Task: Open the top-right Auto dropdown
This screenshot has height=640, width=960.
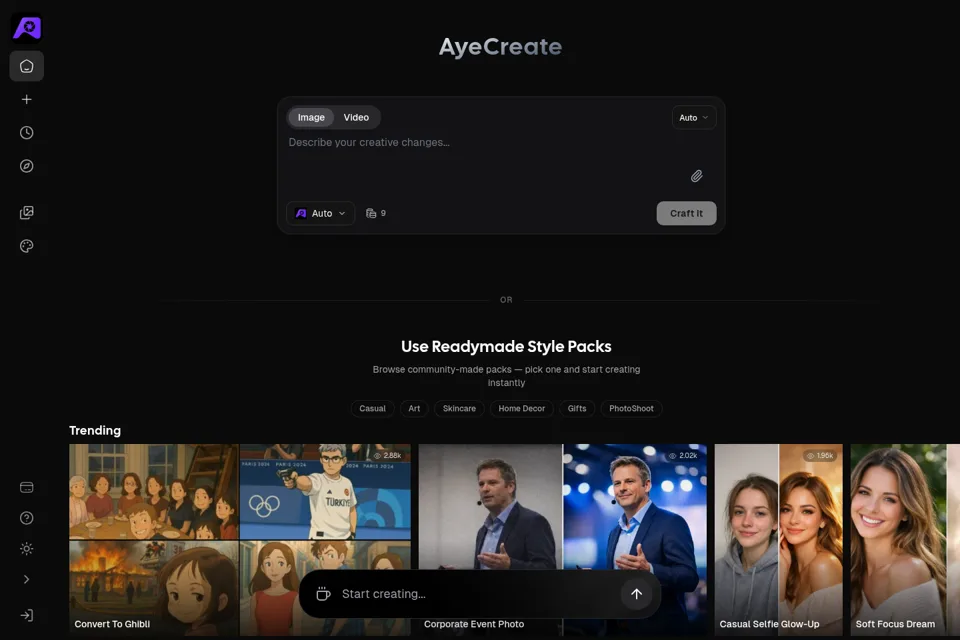Action: pyautogui.click(x=694, y=118)
